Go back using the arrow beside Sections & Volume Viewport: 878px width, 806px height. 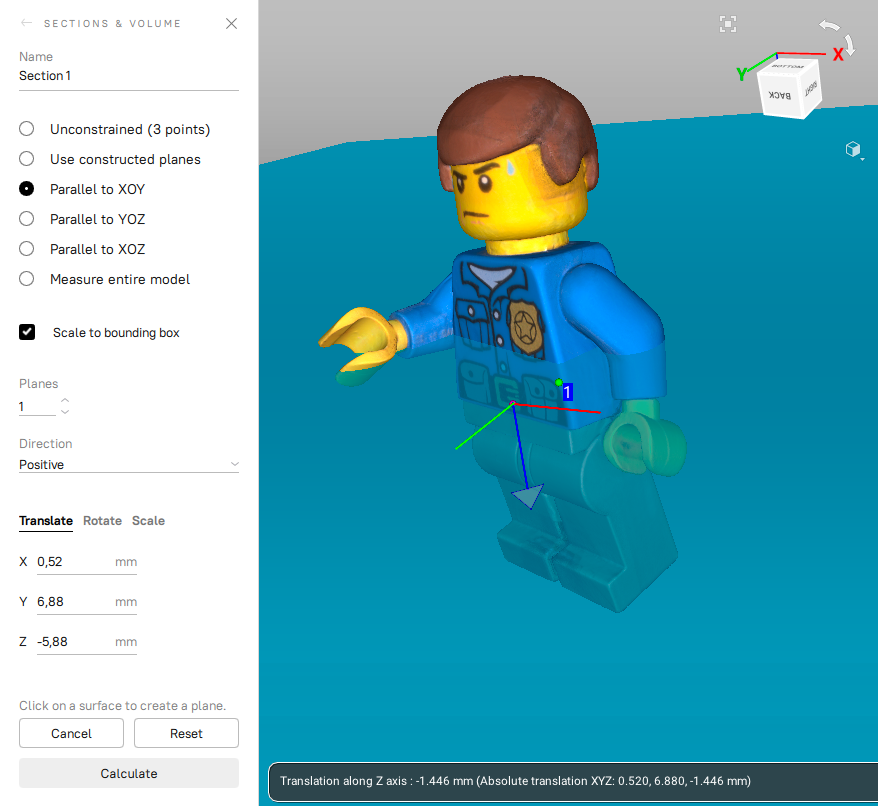point(26,23)
